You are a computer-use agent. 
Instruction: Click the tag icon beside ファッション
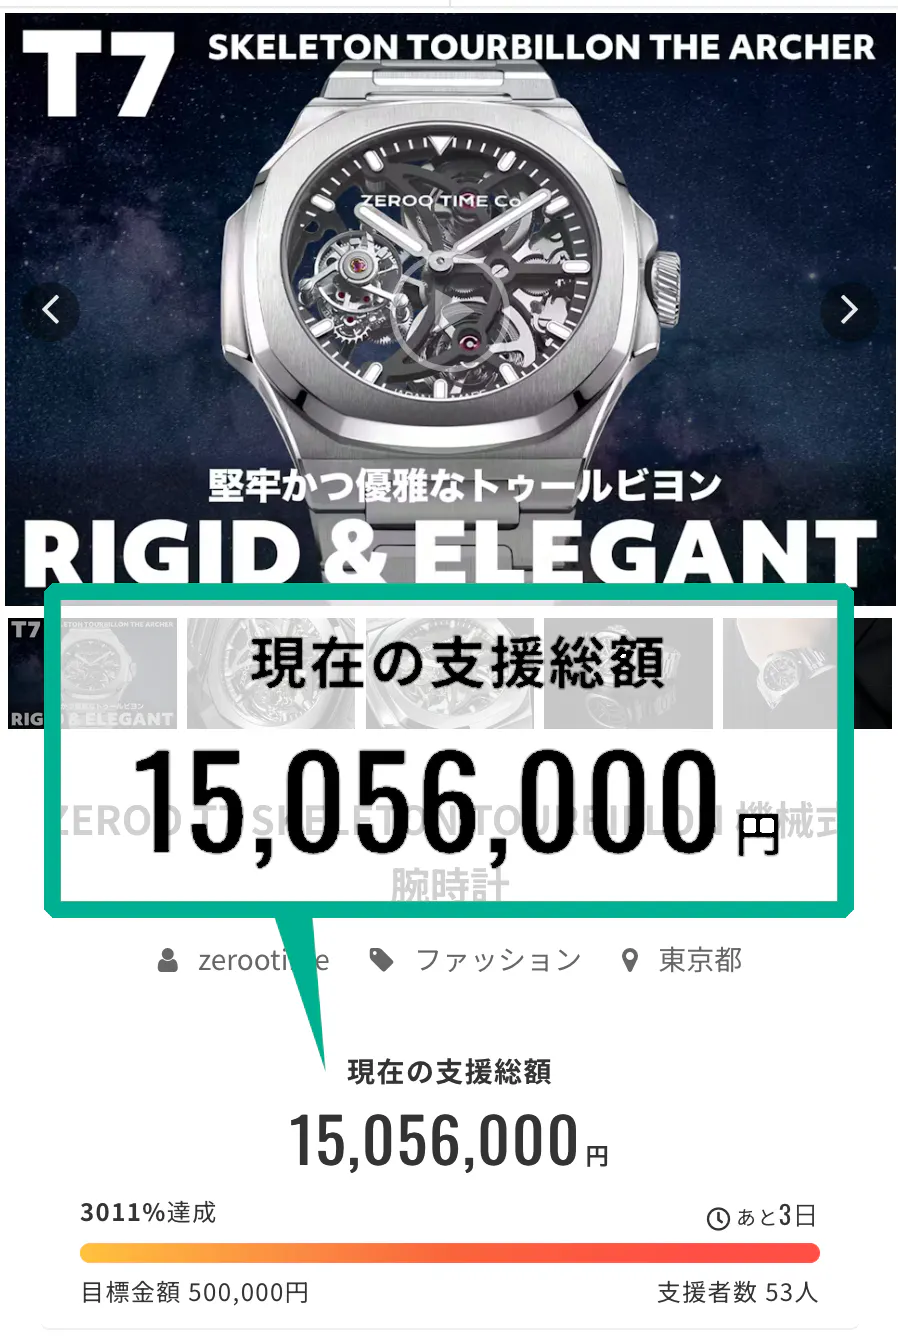tap(381, 961)
